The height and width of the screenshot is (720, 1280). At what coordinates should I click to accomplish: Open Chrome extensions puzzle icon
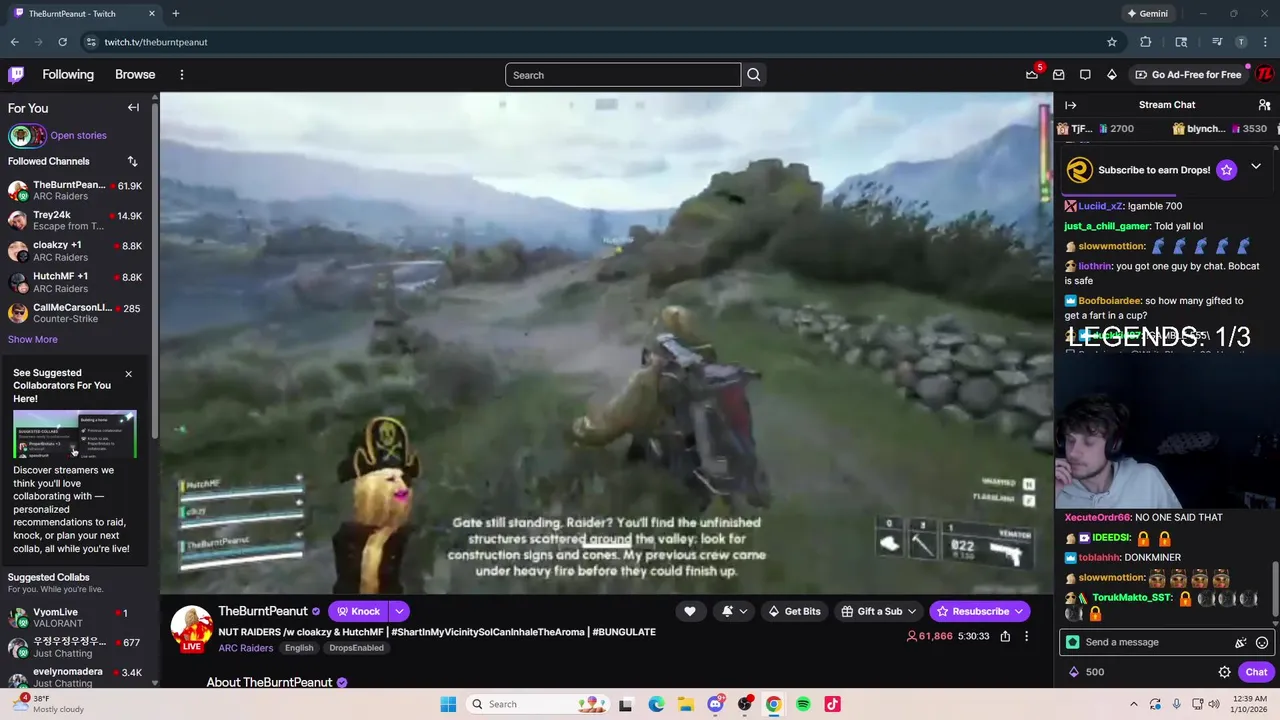1146,42
